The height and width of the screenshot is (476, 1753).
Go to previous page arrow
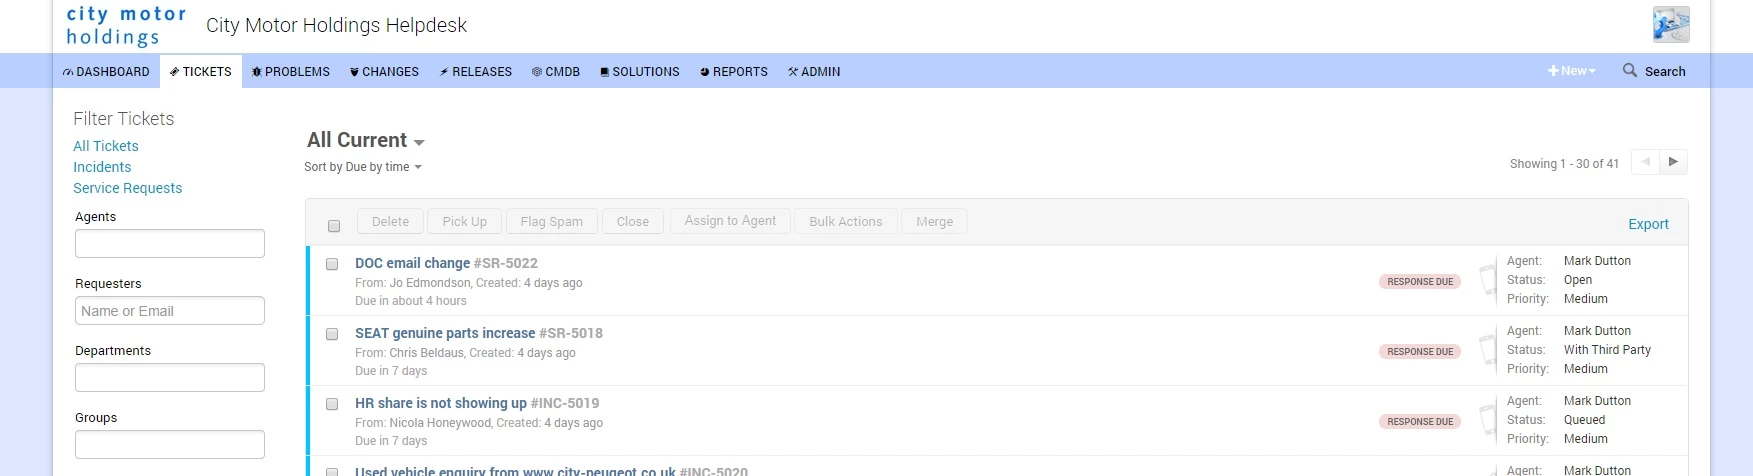1645,161
